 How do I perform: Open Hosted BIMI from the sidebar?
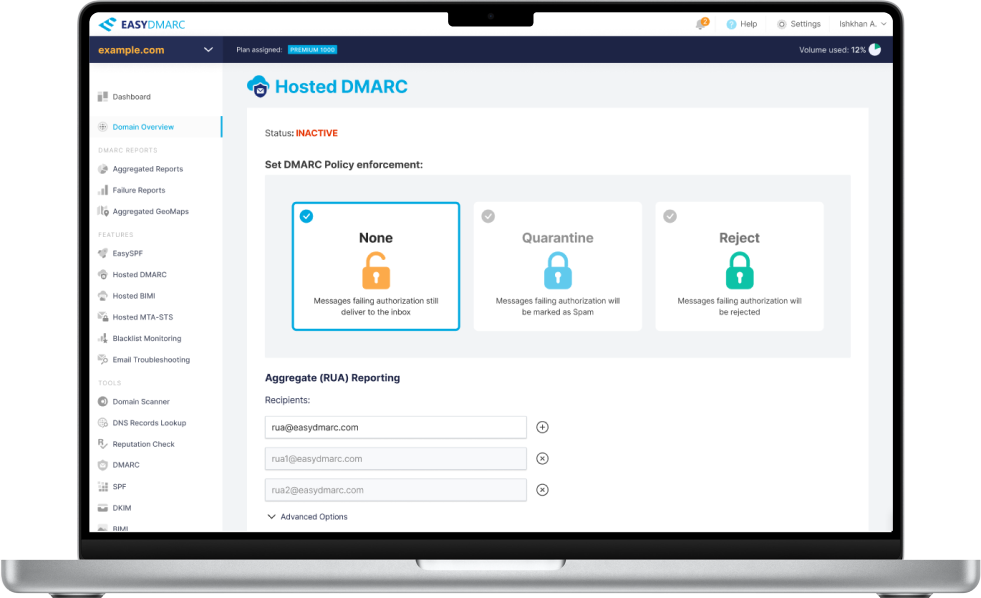click(x=134, y=296)
